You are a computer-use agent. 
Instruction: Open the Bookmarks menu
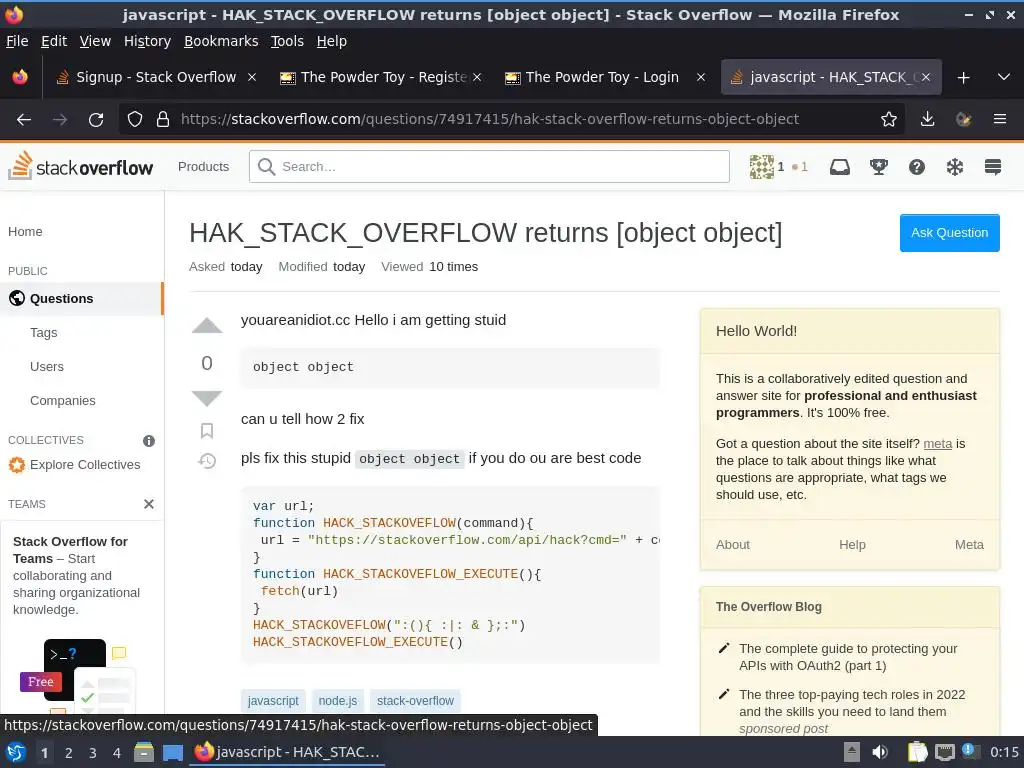(221, 41)
